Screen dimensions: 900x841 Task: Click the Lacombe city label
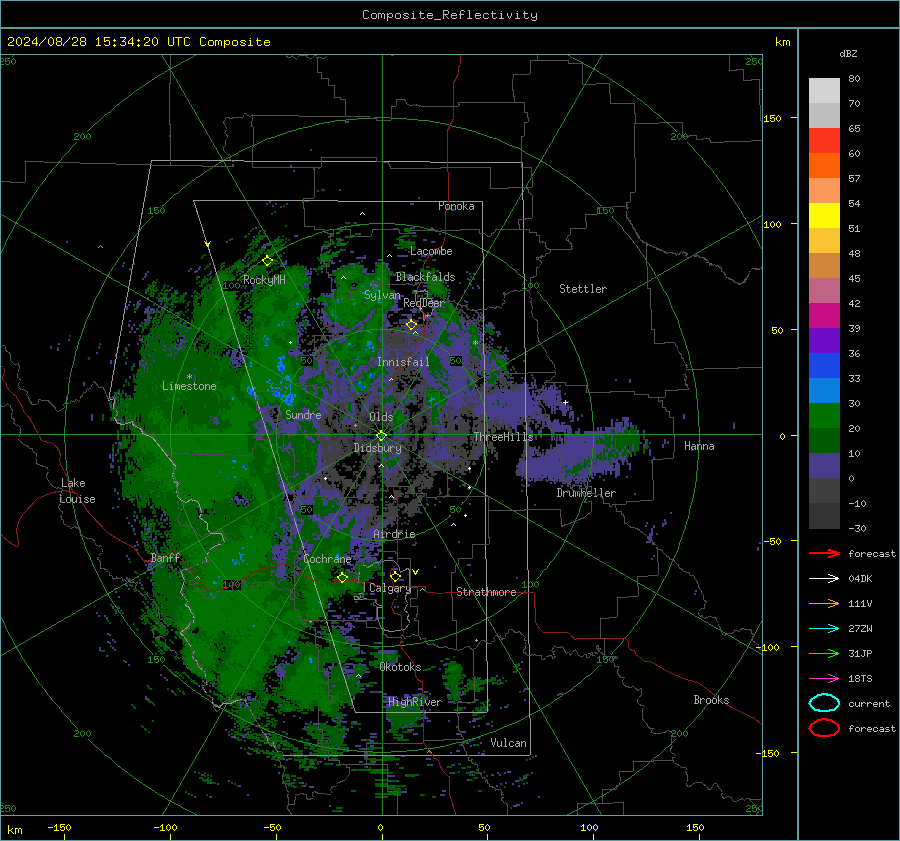431,251
